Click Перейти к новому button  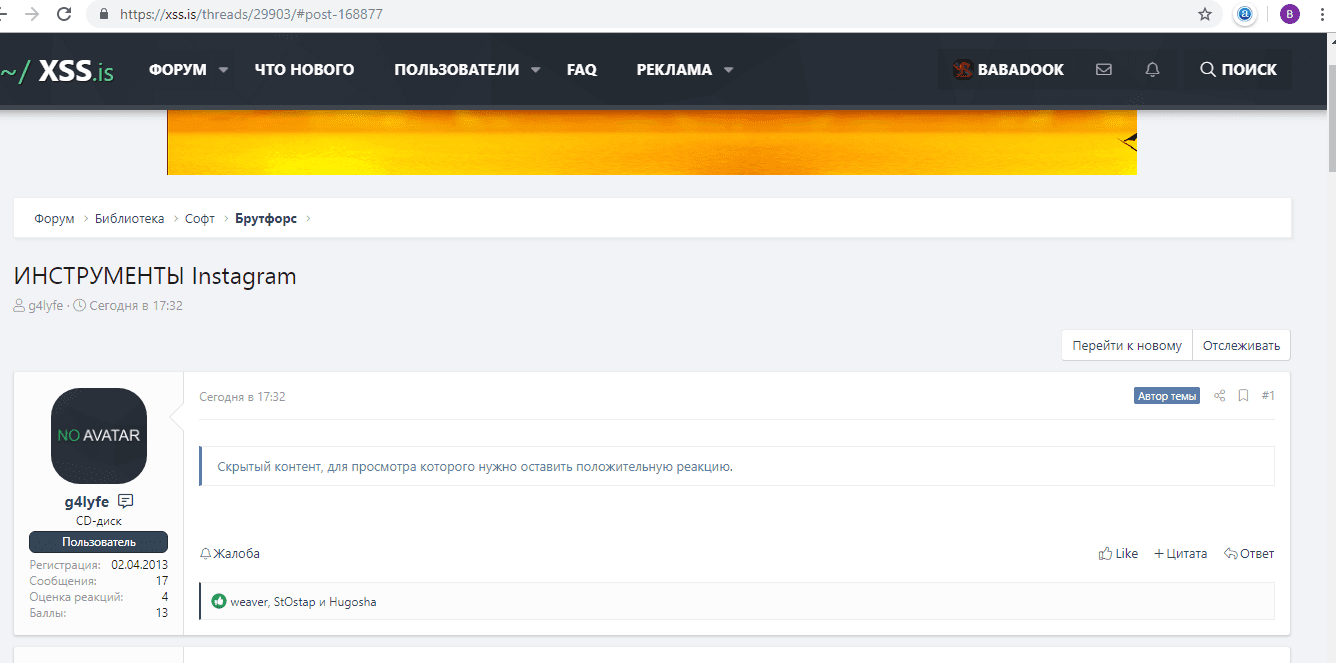(x=1127, y=345)
